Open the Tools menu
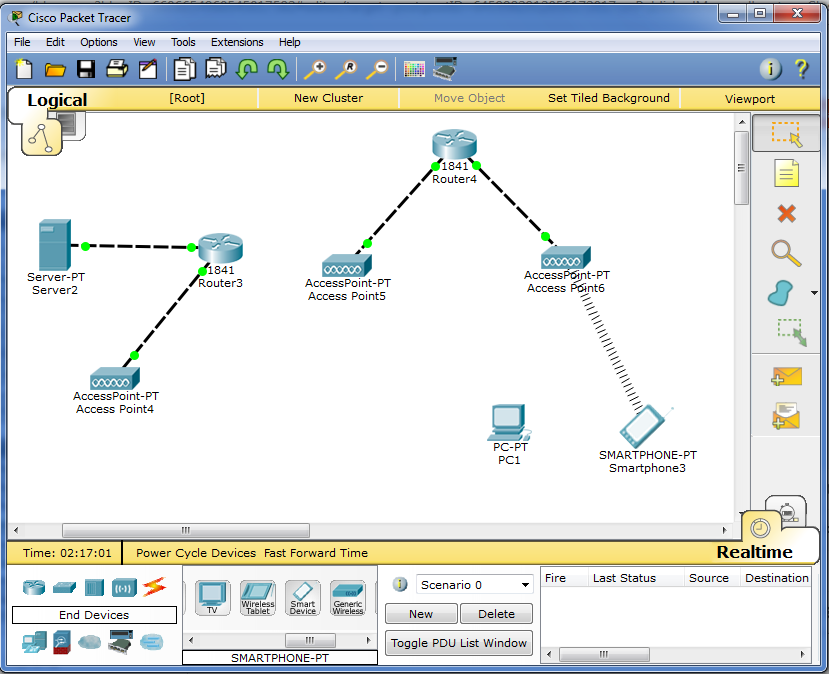The height and width of the screenshot is (674, 829). pyautogui.click(x=183, y=42)
